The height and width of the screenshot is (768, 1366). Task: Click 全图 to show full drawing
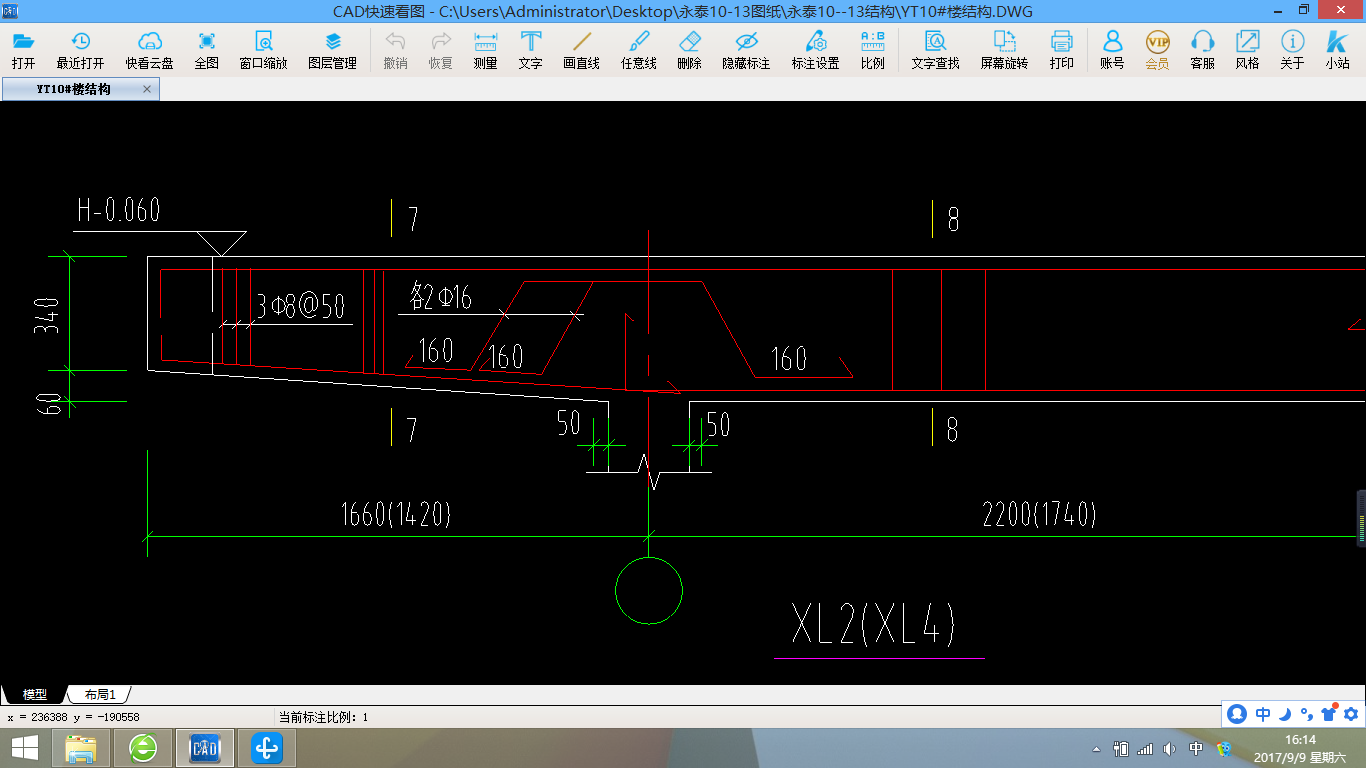point(206,50)
